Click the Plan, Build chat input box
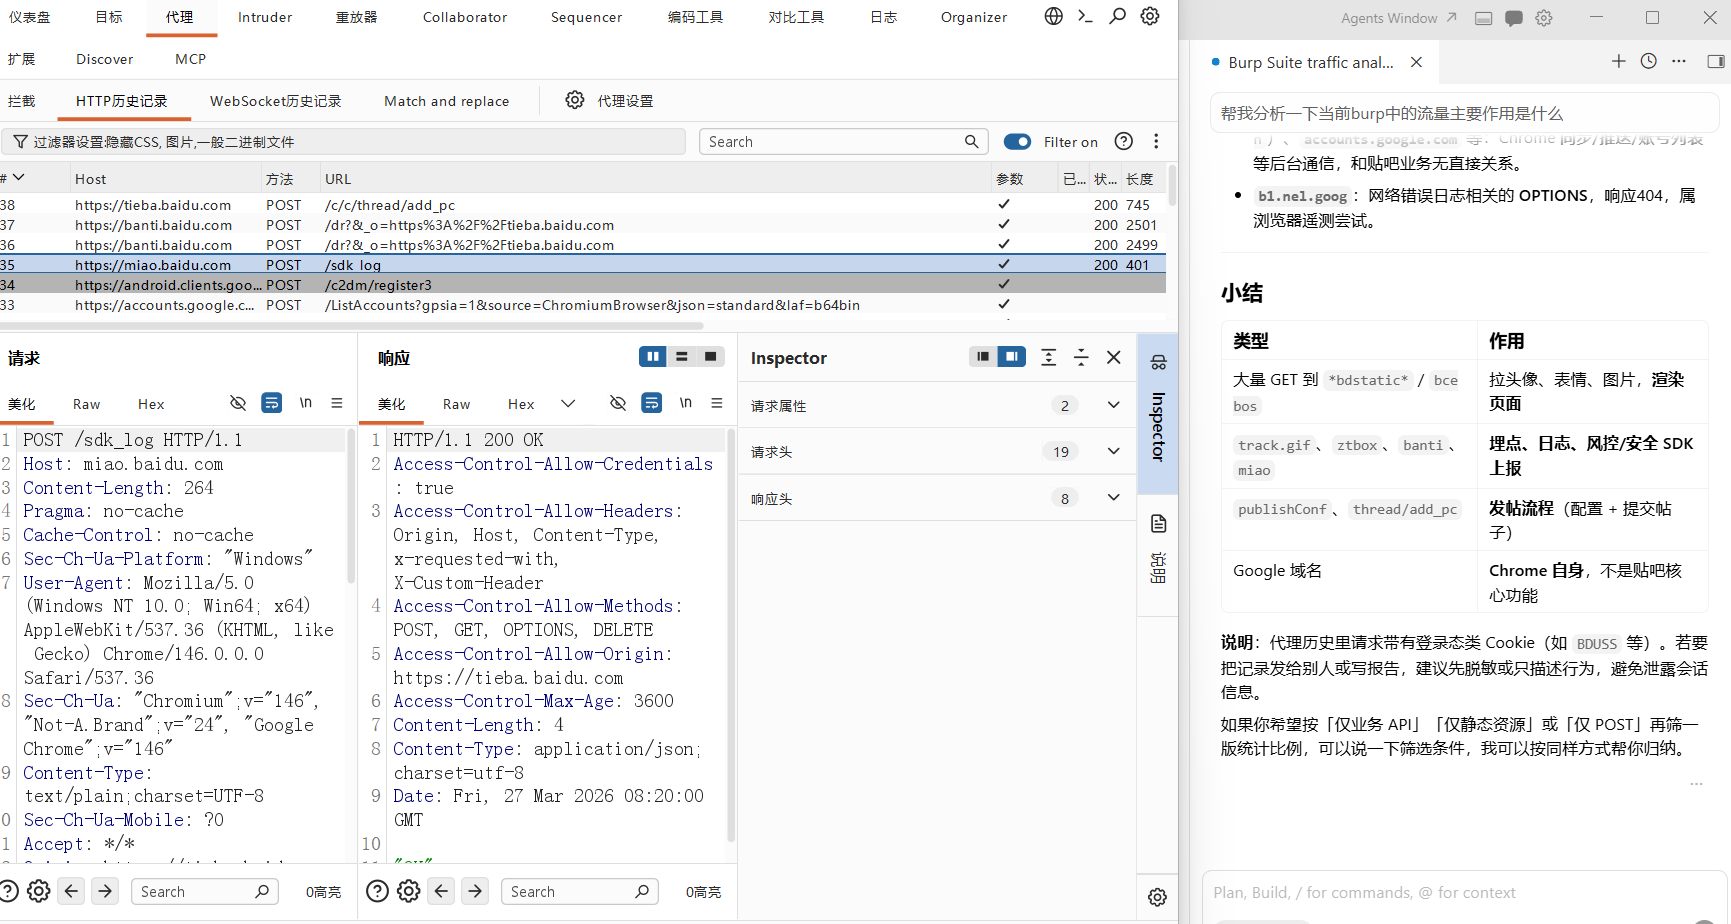1731x924 pixels. 1465,892
